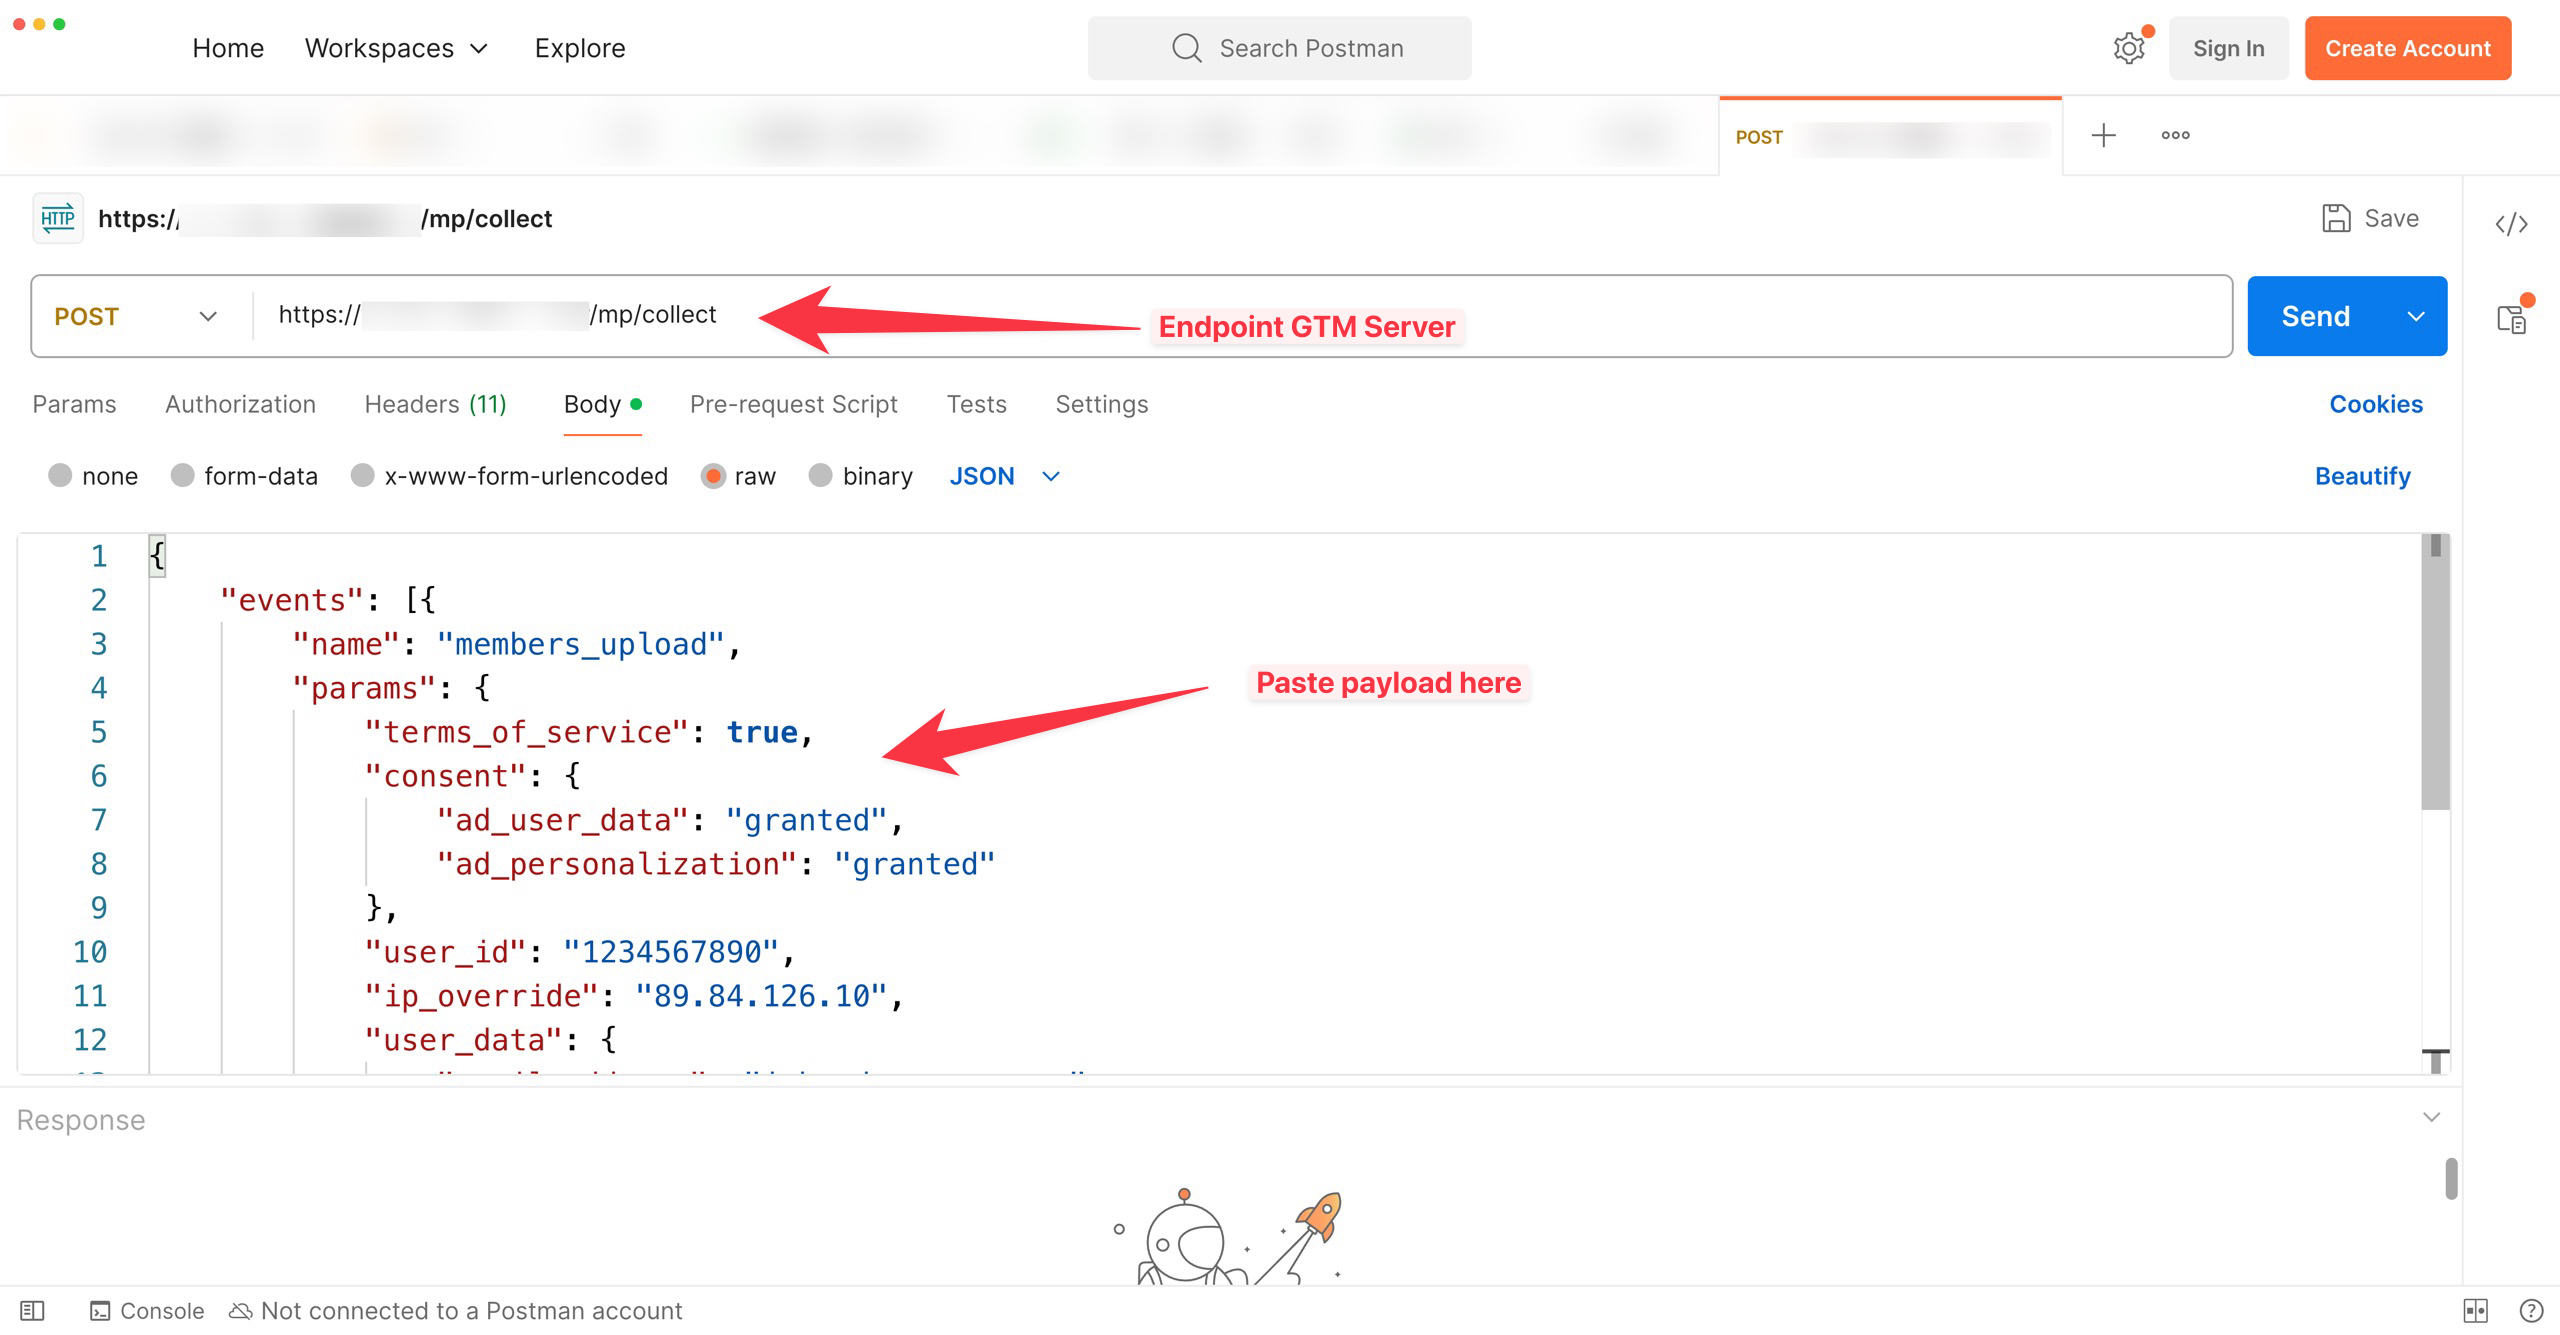Click the Save floppy disk icon
This screenshot has height=1335, width=2560.
click(x=2336, y=218)
